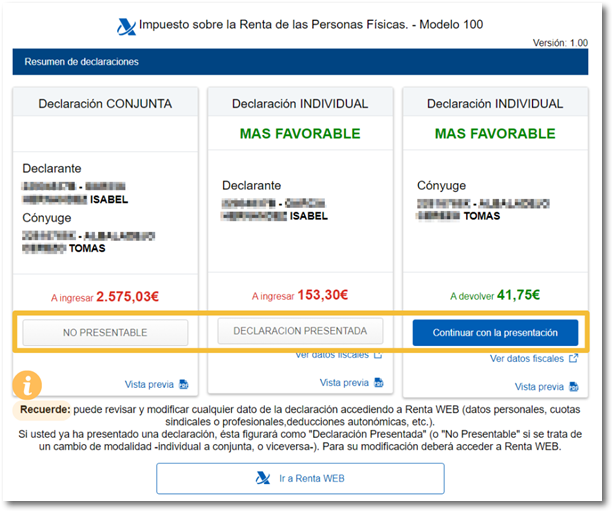Open Ver datos fiscales for Cónyuge
Image resolution: width=613 pixels, height=512 pixels.
(527, 359)
